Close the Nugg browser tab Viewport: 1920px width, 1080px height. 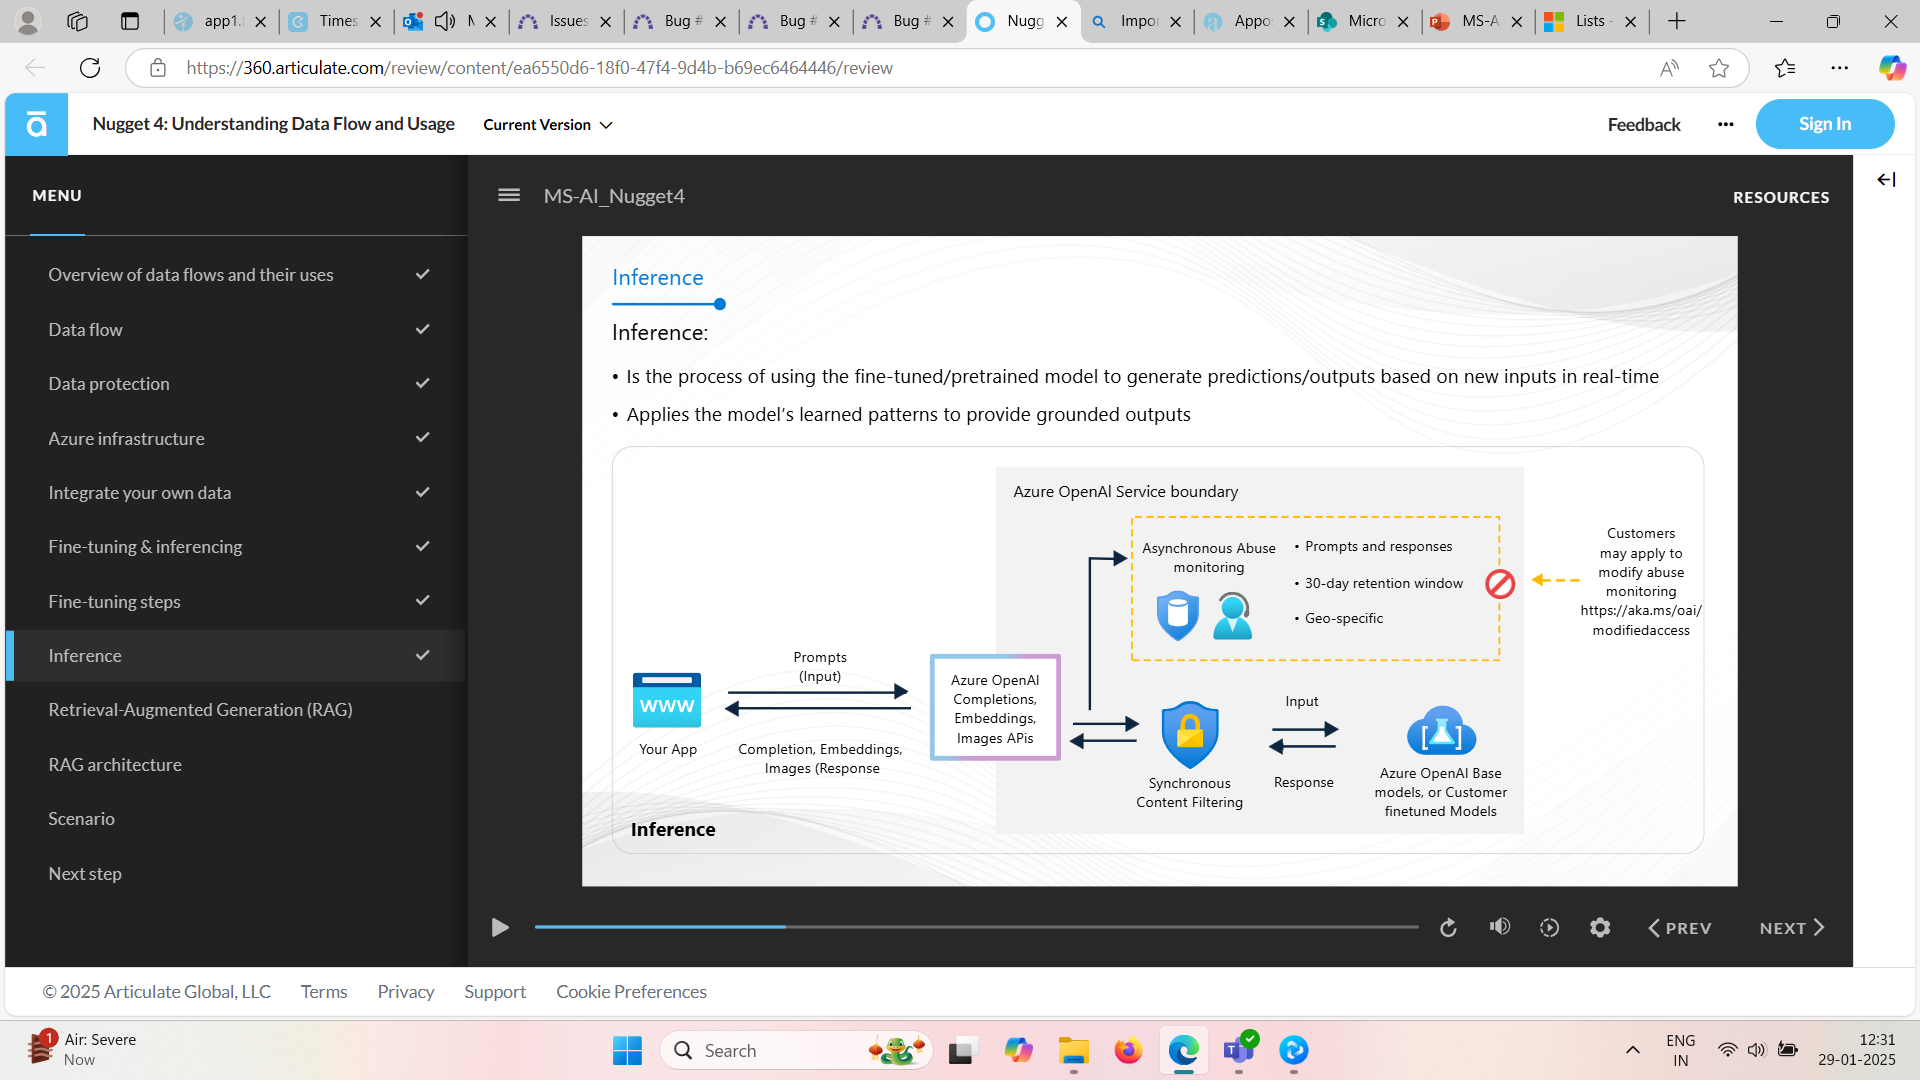1062,21
